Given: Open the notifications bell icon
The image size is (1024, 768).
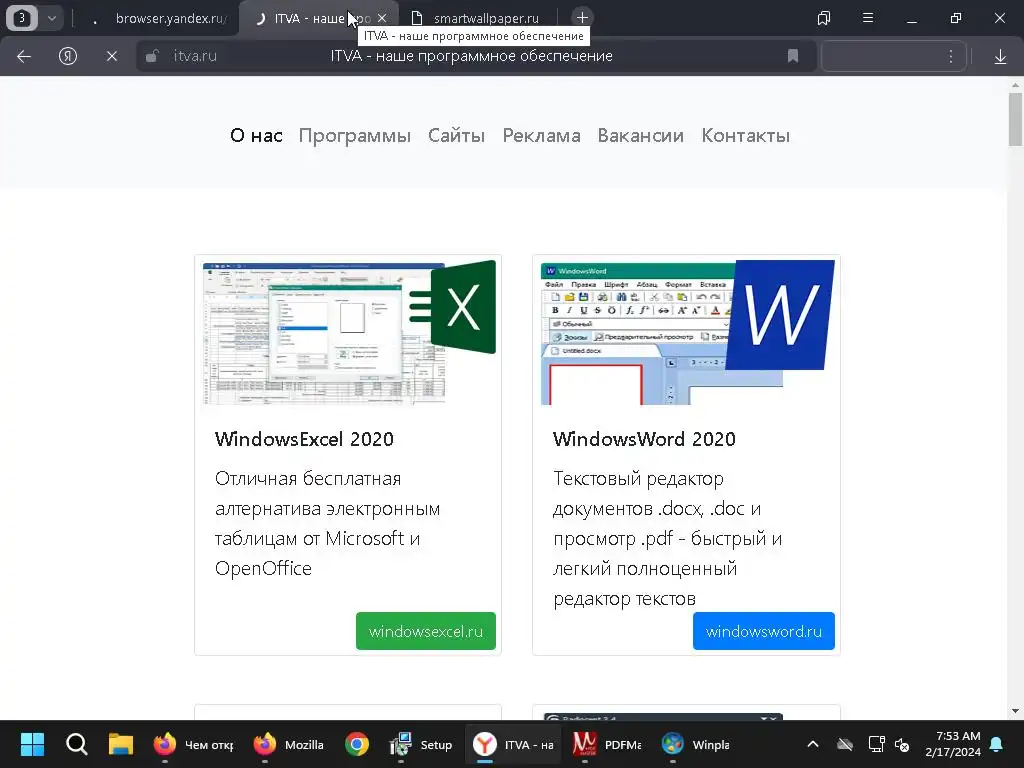Looking at the screenshot, I should (997, 744).
